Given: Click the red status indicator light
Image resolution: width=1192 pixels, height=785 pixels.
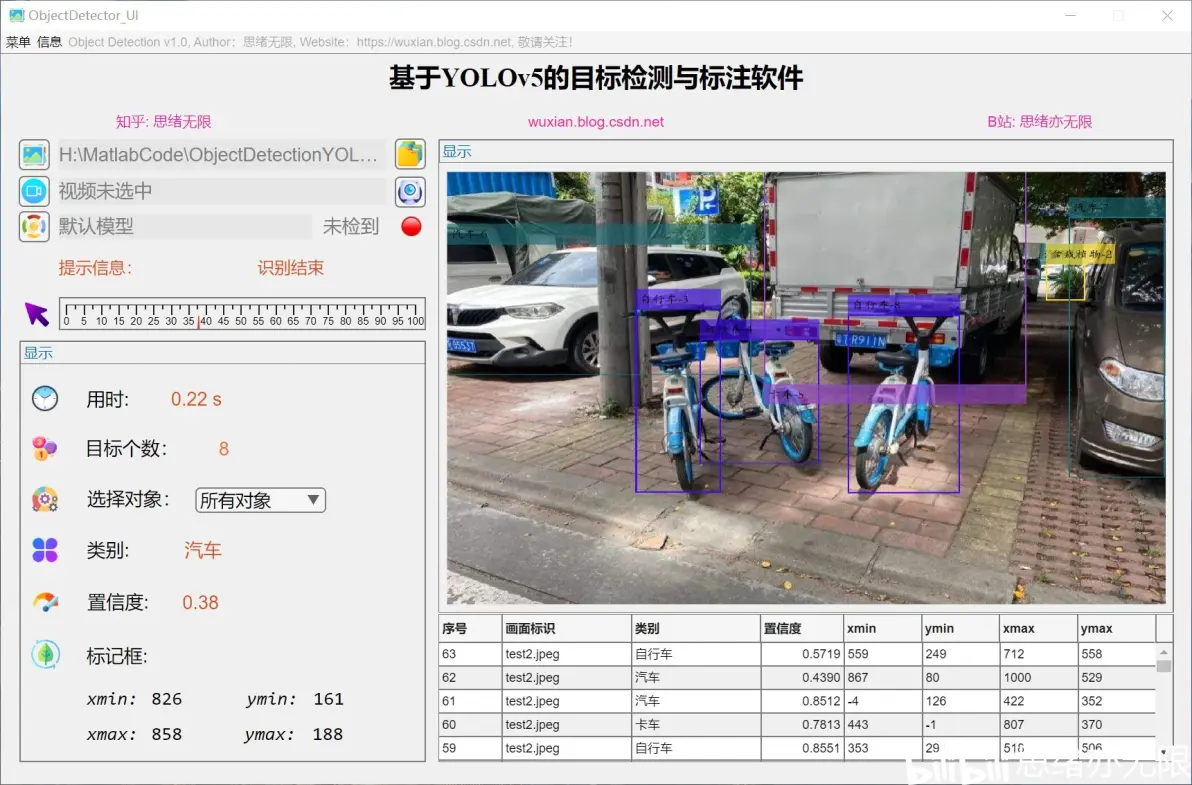Looking at the screenshot, I should pyautogui.click(x=411, y=226).
